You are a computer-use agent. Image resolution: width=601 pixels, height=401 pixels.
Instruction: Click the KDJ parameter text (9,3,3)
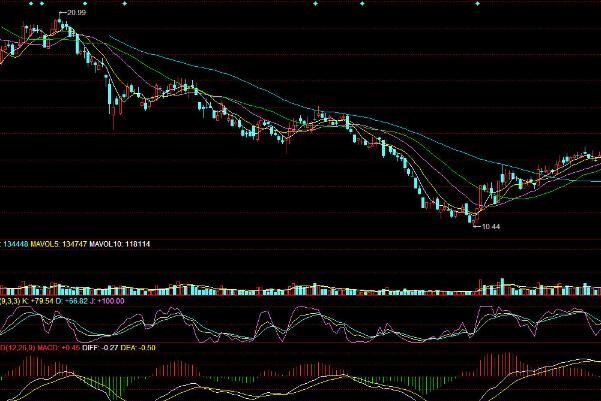(x=11, y=299)
